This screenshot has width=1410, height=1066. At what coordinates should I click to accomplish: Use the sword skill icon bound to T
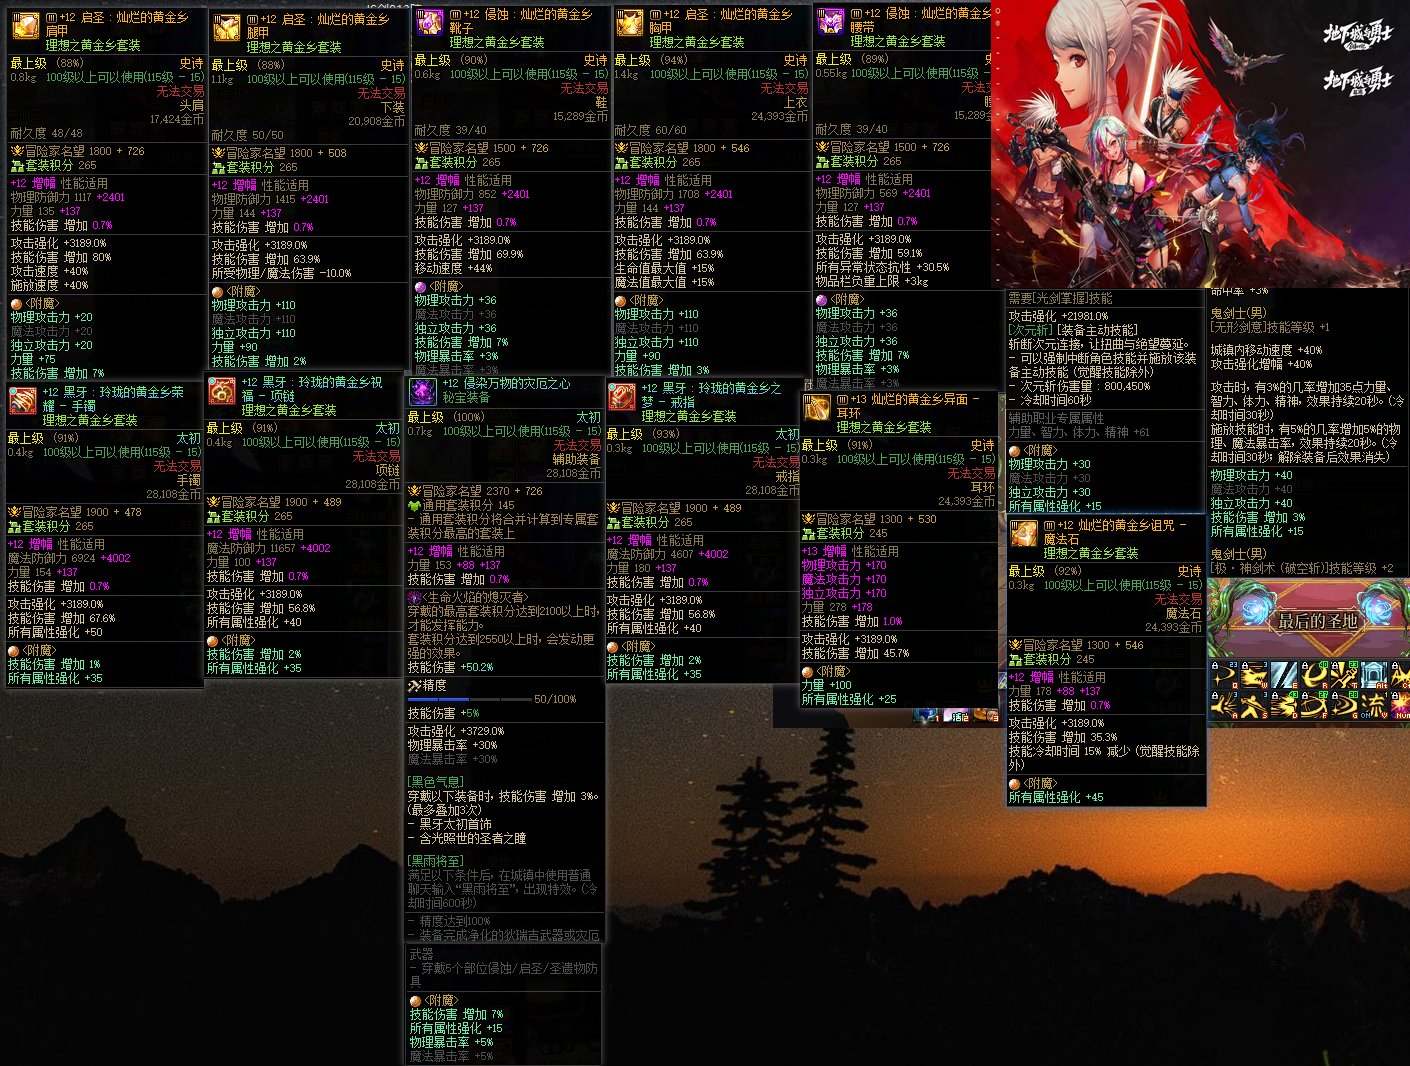pyautogui.click(x=1344, y=675)
